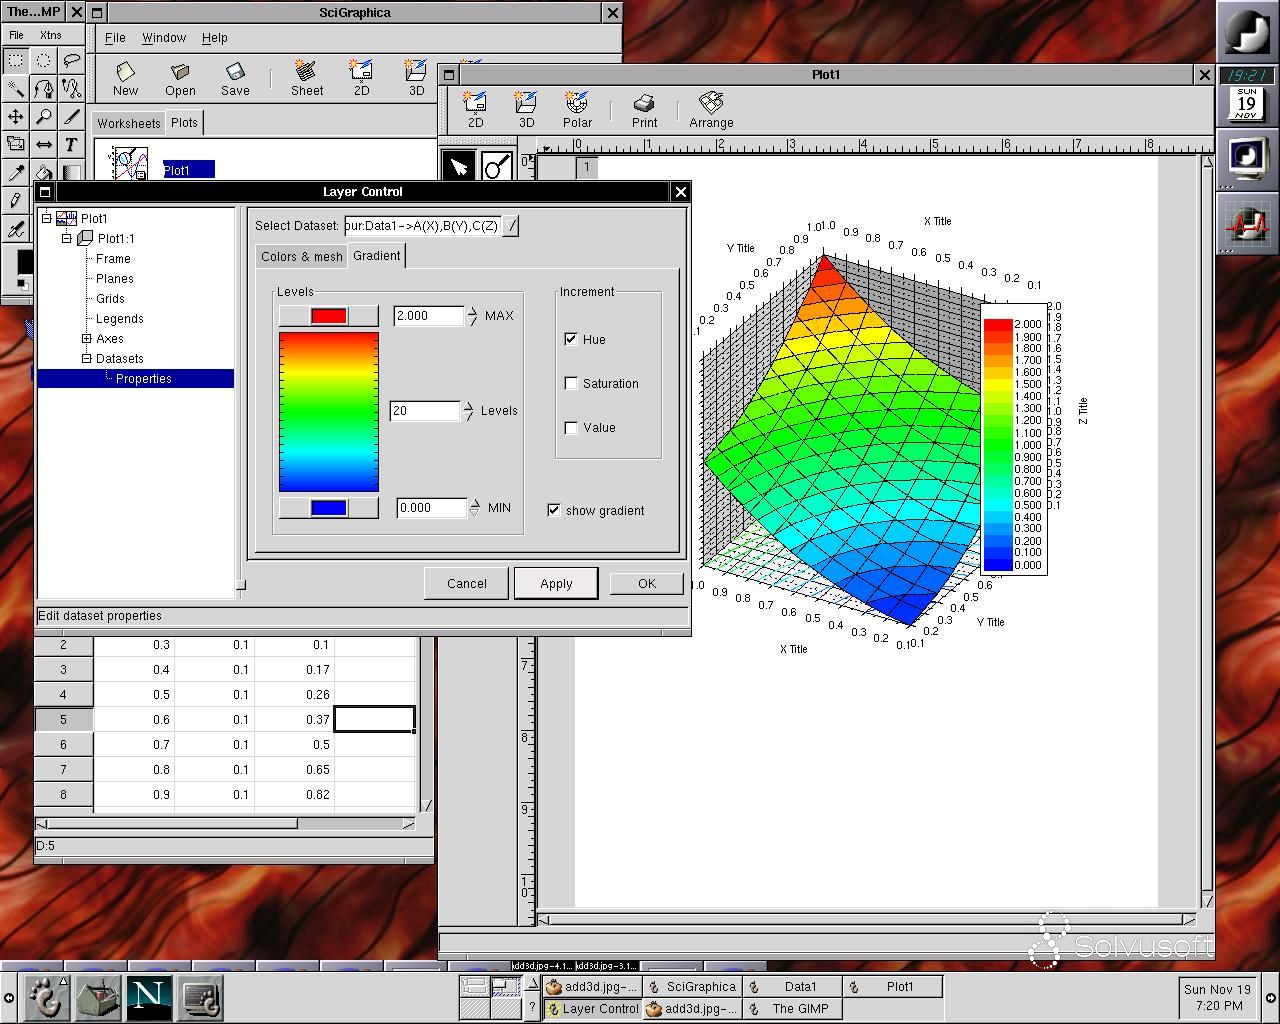The height and width of the screenshot is (1024, 1280).
Task: Switch to Colors & mesh tab
Action: [301, 256]
